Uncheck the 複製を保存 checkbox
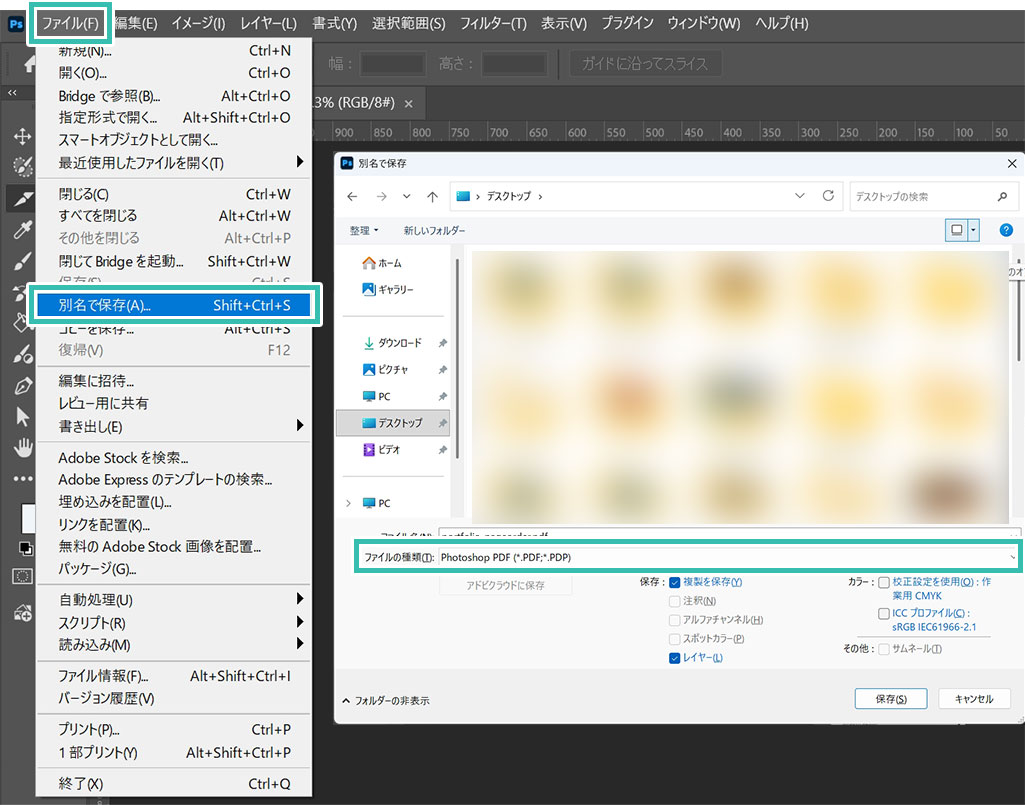 click(675, 582)
